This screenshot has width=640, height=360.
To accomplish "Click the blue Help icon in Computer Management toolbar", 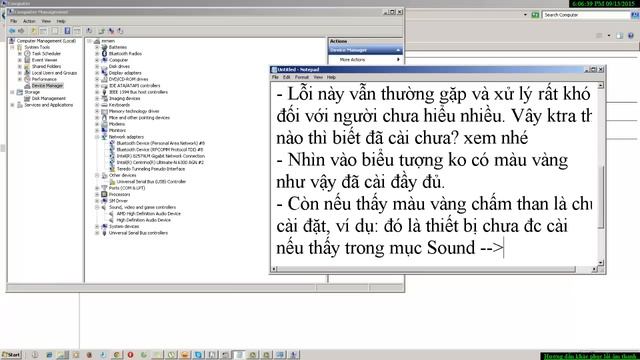I will [67, 31].
